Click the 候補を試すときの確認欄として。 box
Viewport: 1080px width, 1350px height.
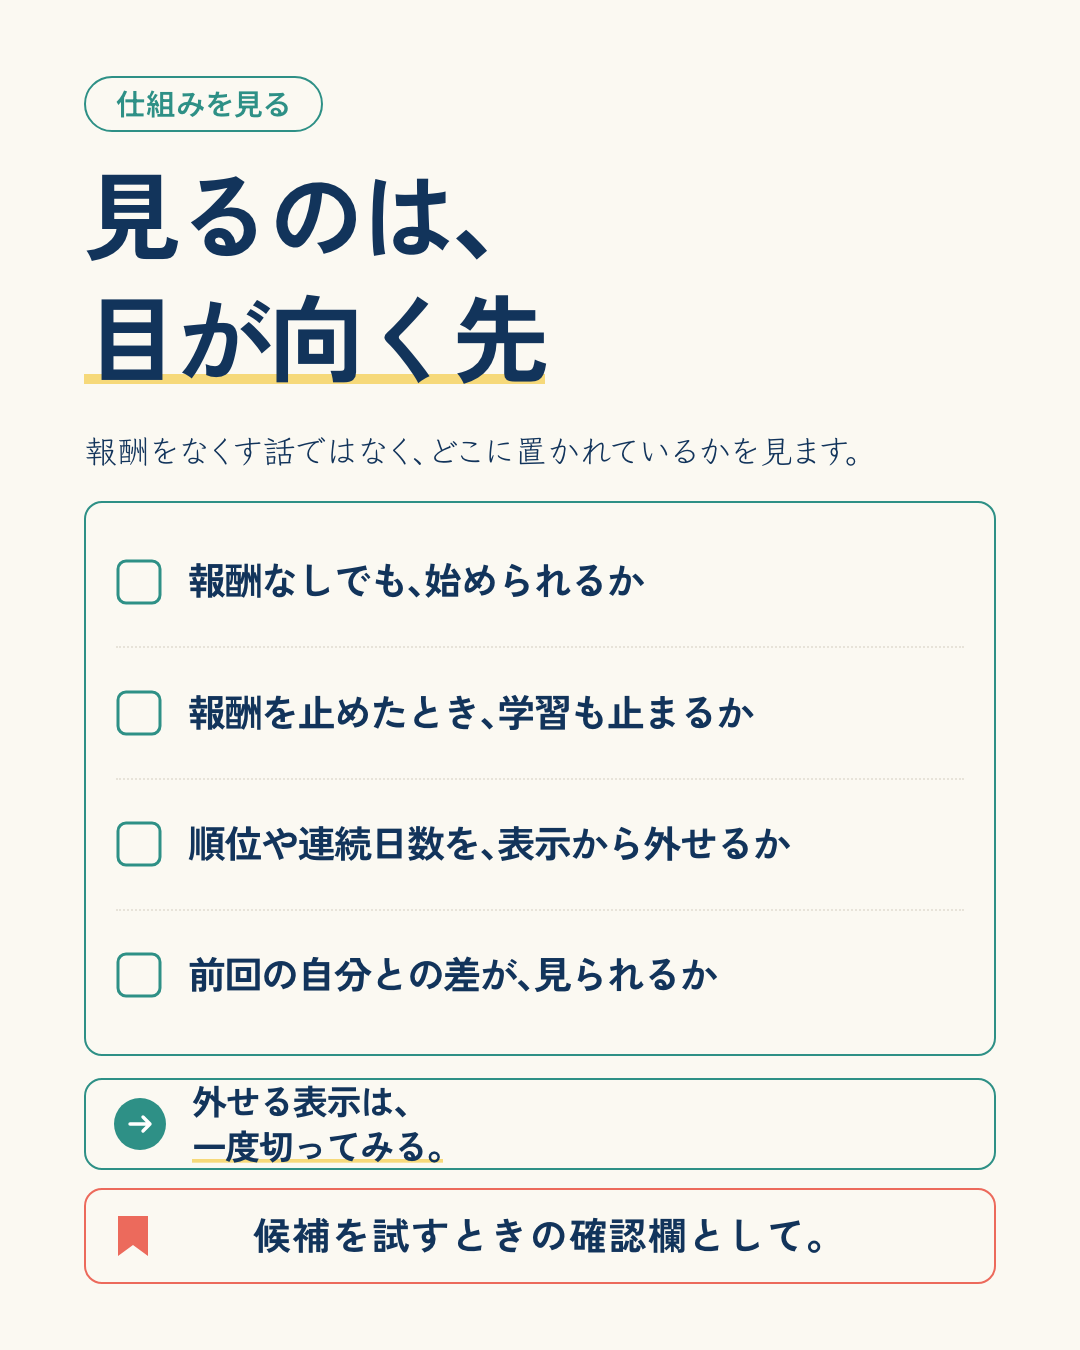click(540, 1236)
